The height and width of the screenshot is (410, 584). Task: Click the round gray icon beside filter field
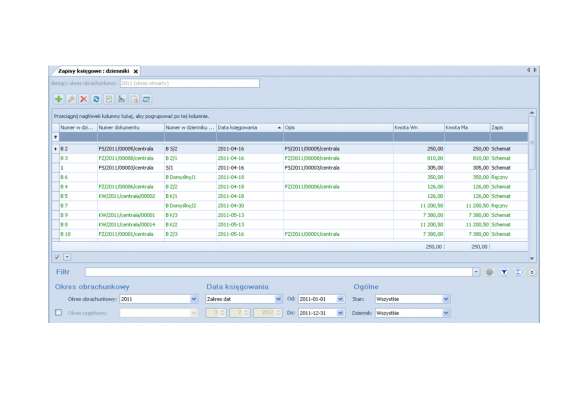(490, 272)
